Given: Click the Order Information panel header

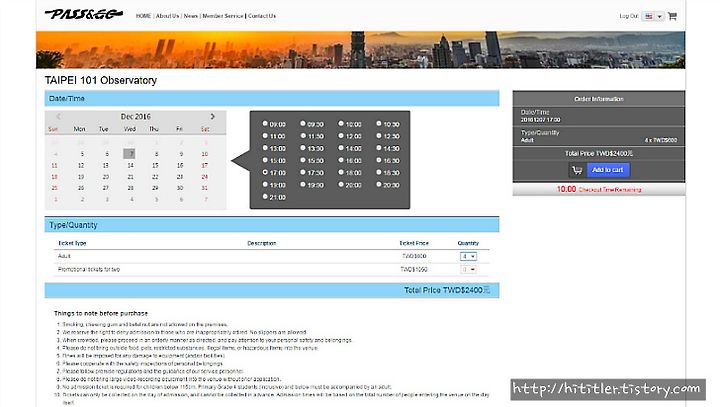Looking at the screenshot, I should (599, 99).
